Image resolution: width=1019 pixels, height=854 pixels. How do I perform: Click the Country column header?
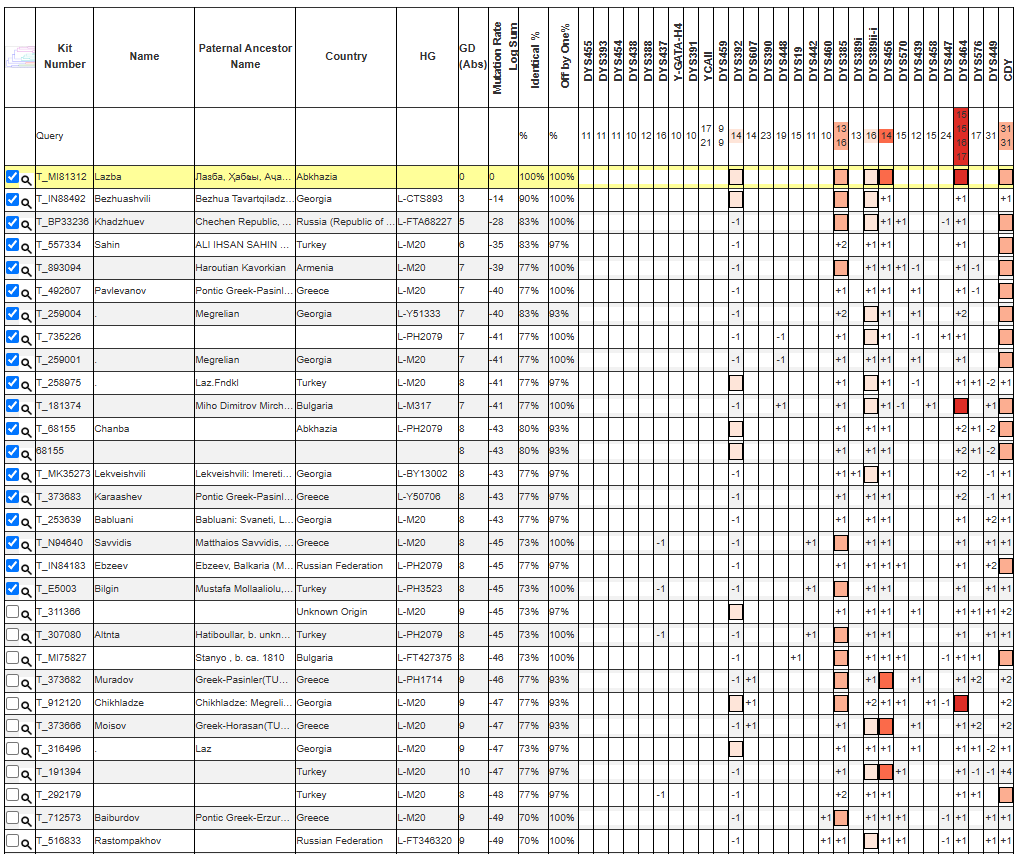pos(346,57)
